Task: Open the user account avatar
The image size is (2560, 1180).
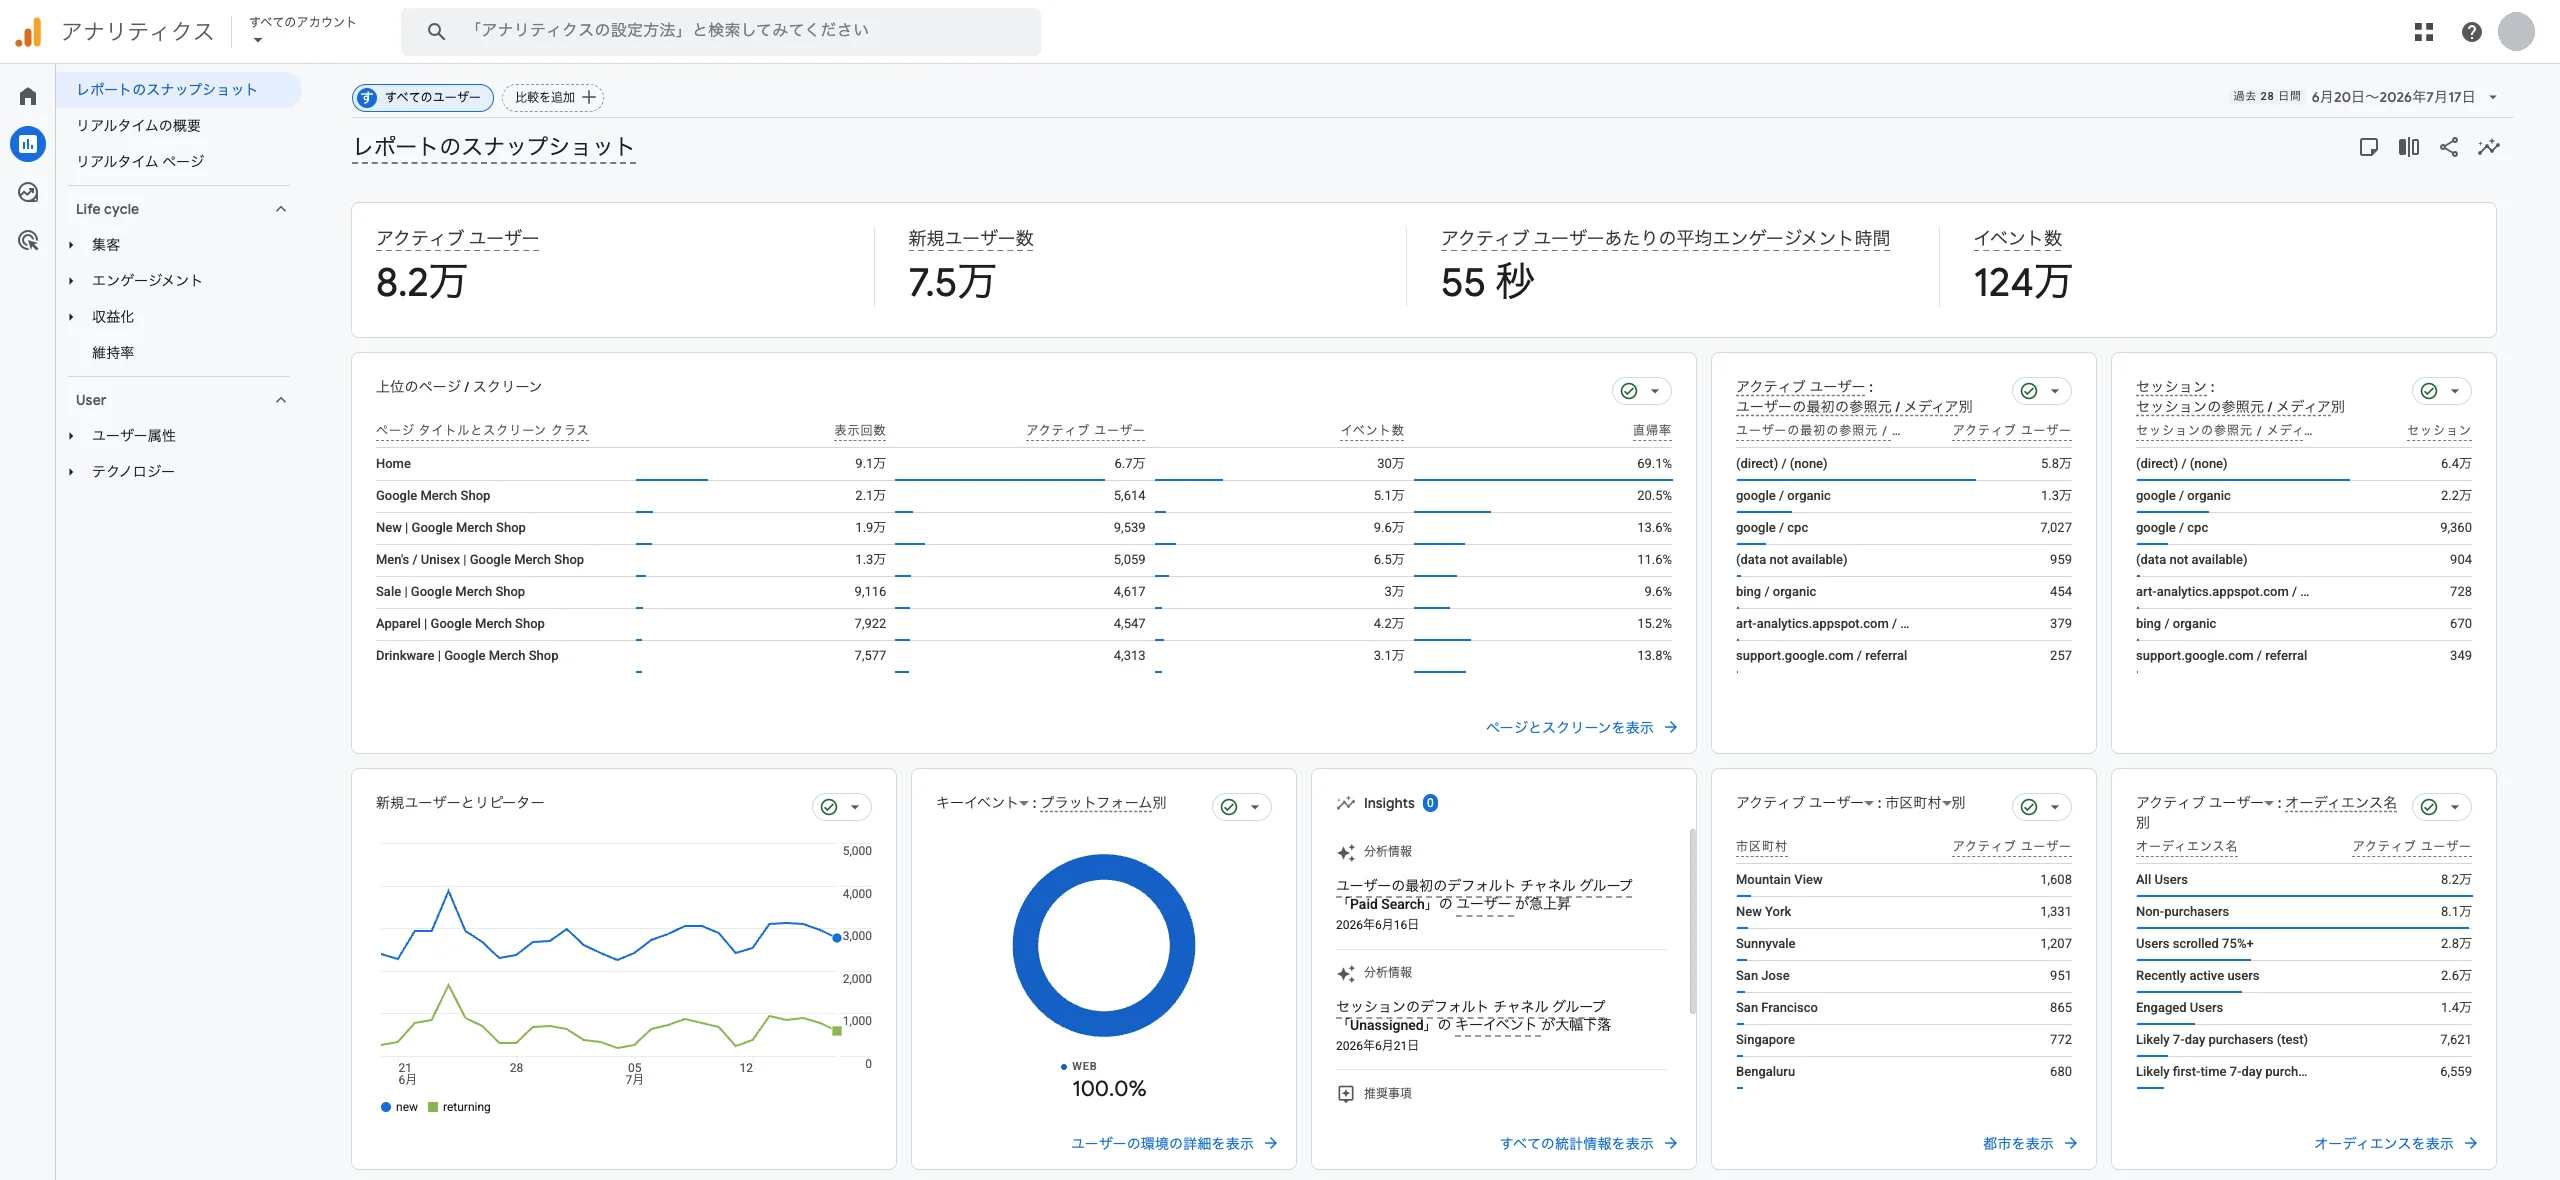Action: (x=2516, y=32)
